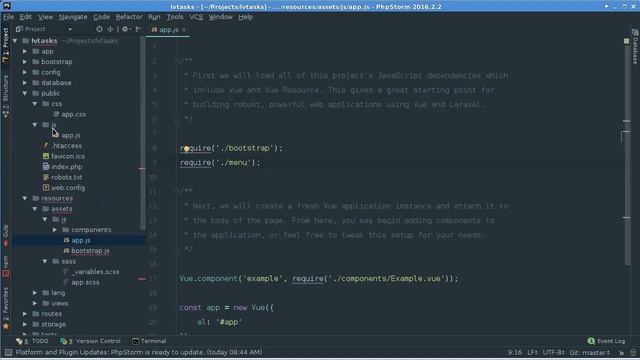The width and height of the screenshot is (640, 360).
Task: Toggle the Database tool window on right edge
Action: (635, 47)
